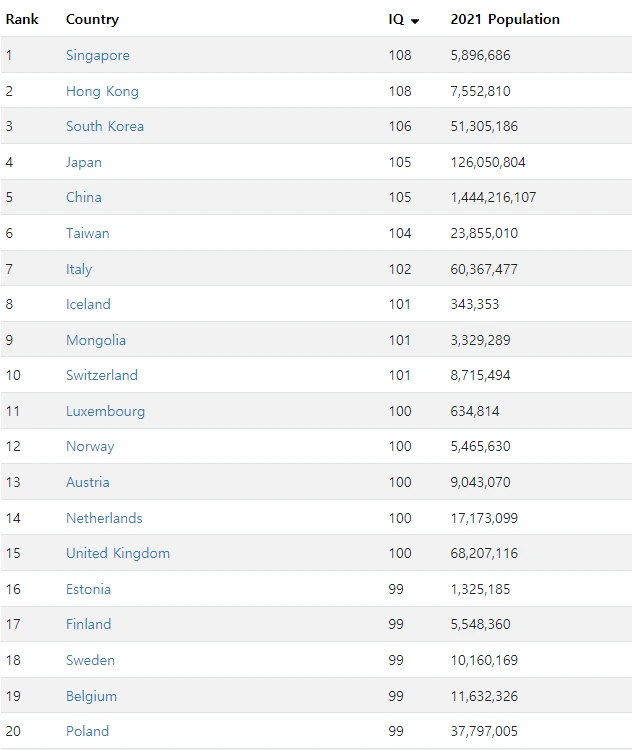
Task: Sort table by Country column header
Action: point(92,19)
